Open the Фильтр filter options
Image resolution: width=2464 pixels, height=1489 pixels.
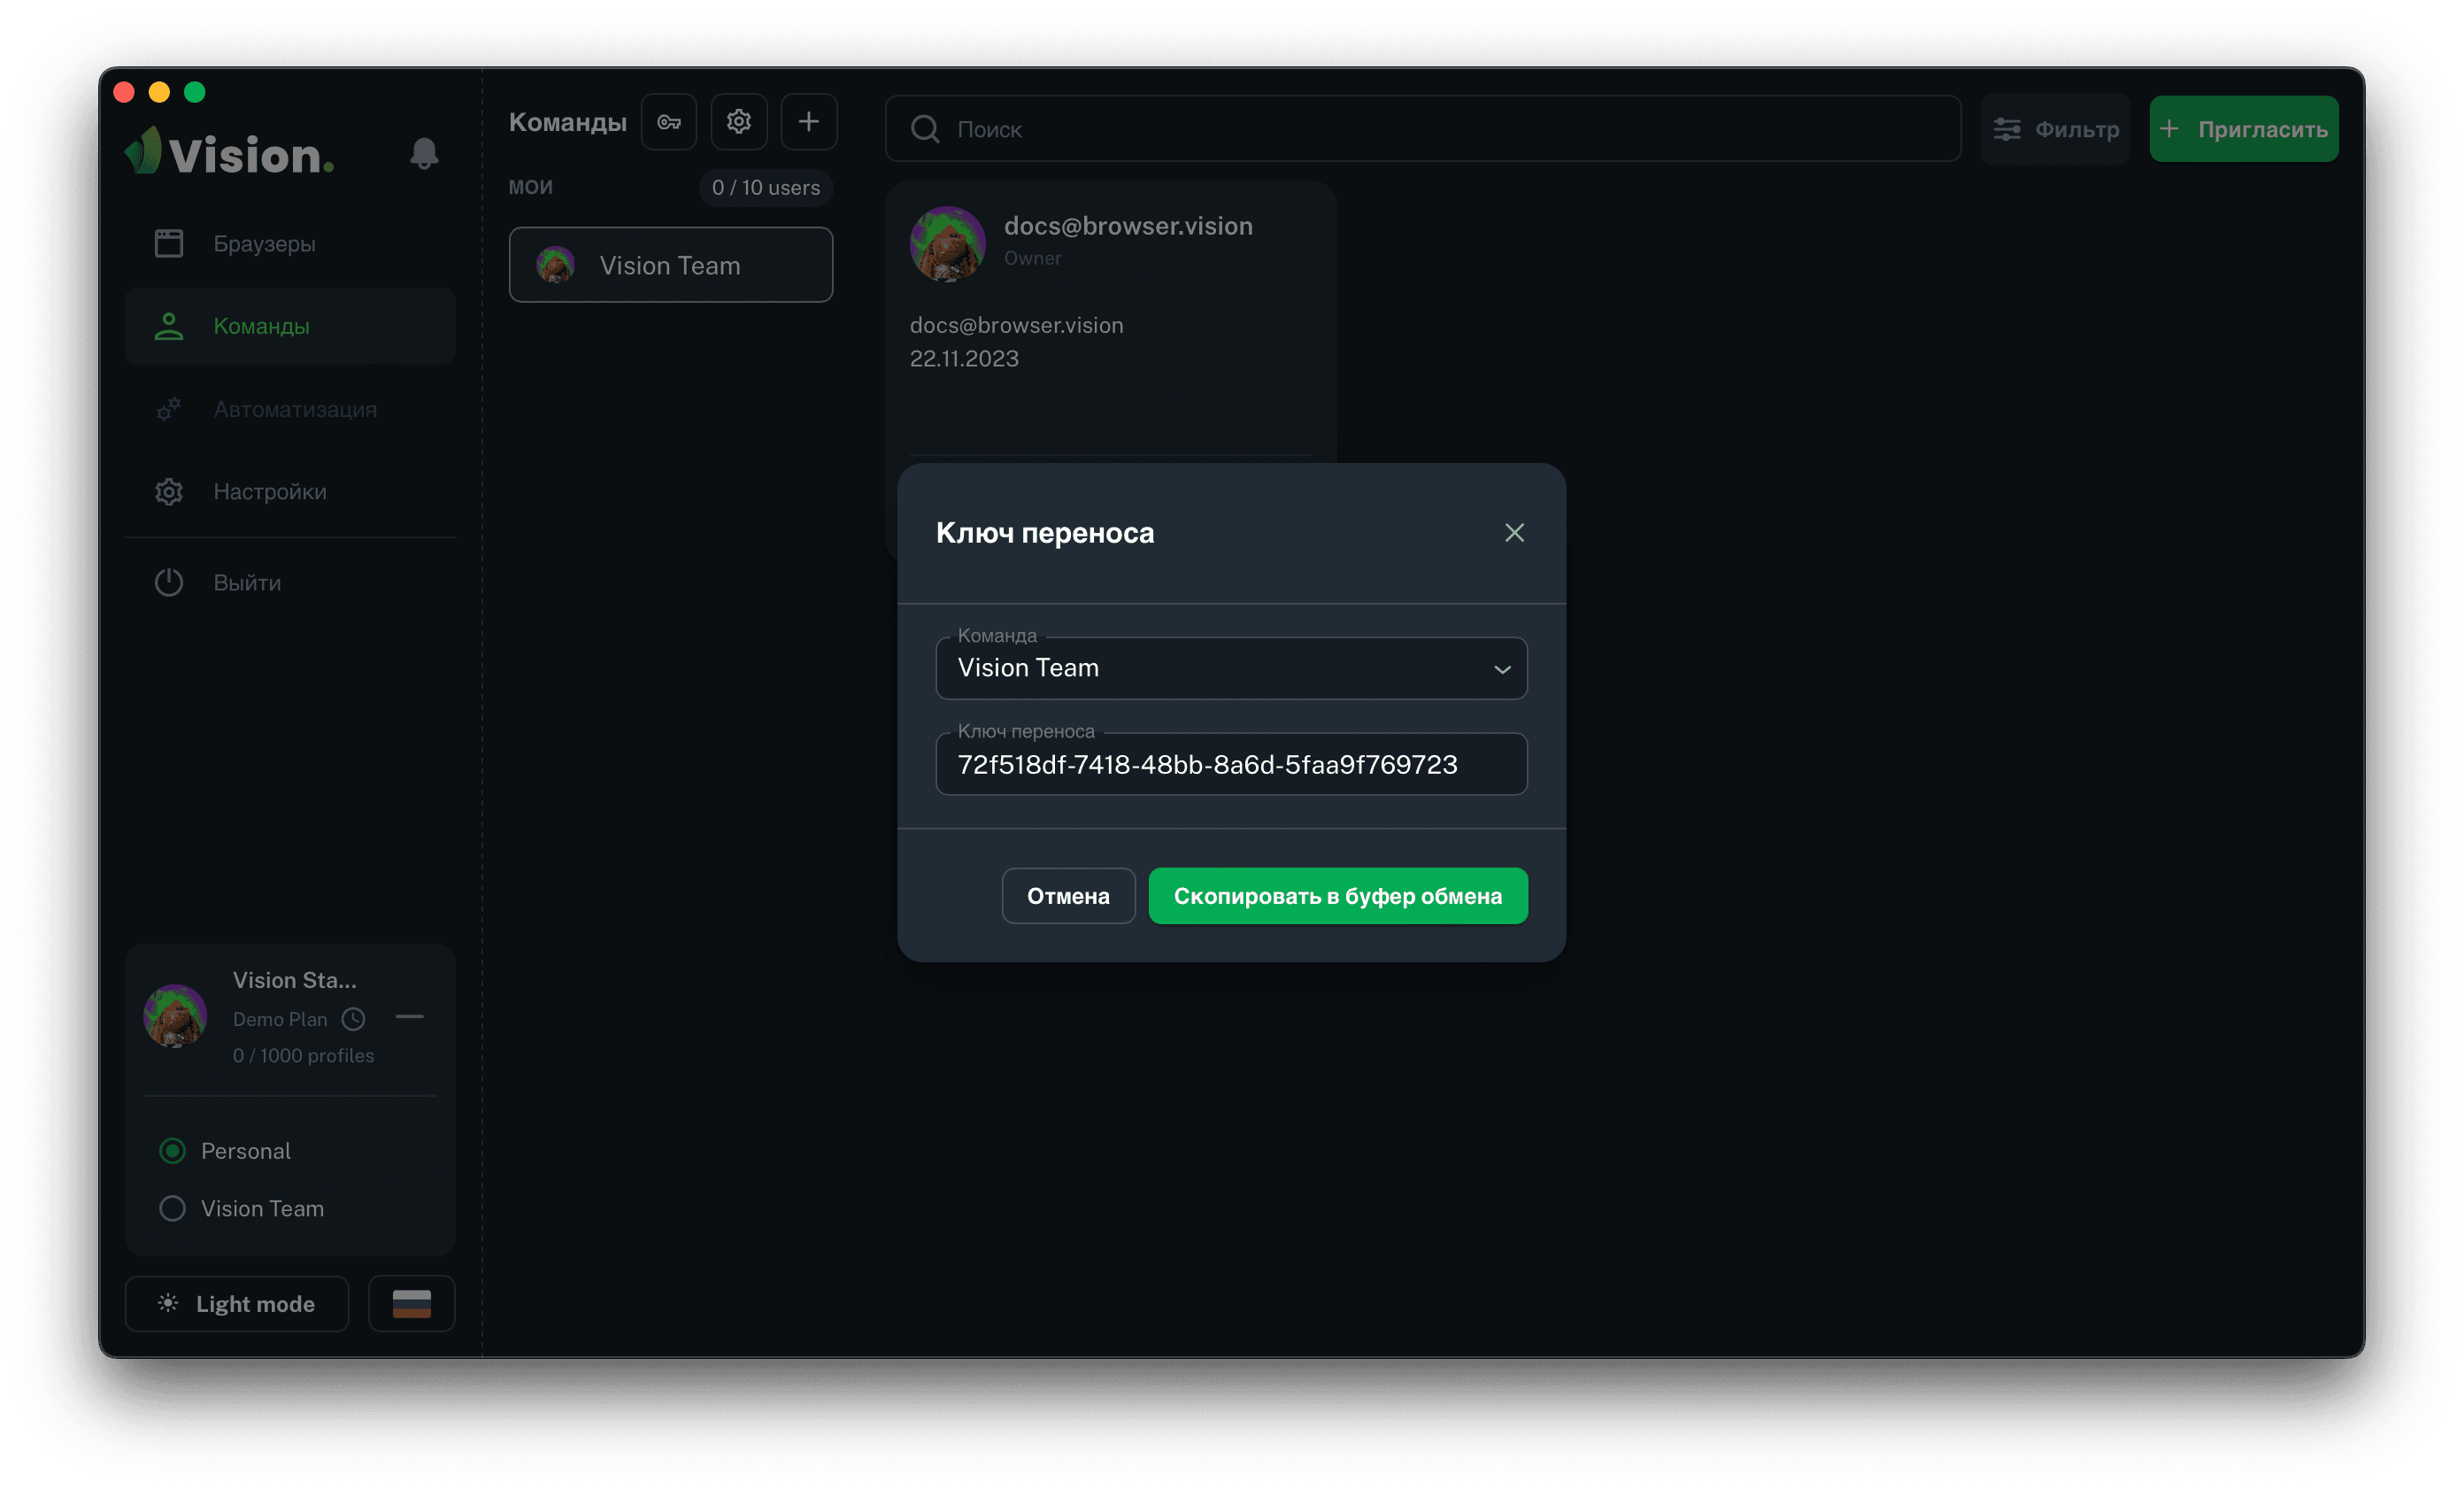2055,129
